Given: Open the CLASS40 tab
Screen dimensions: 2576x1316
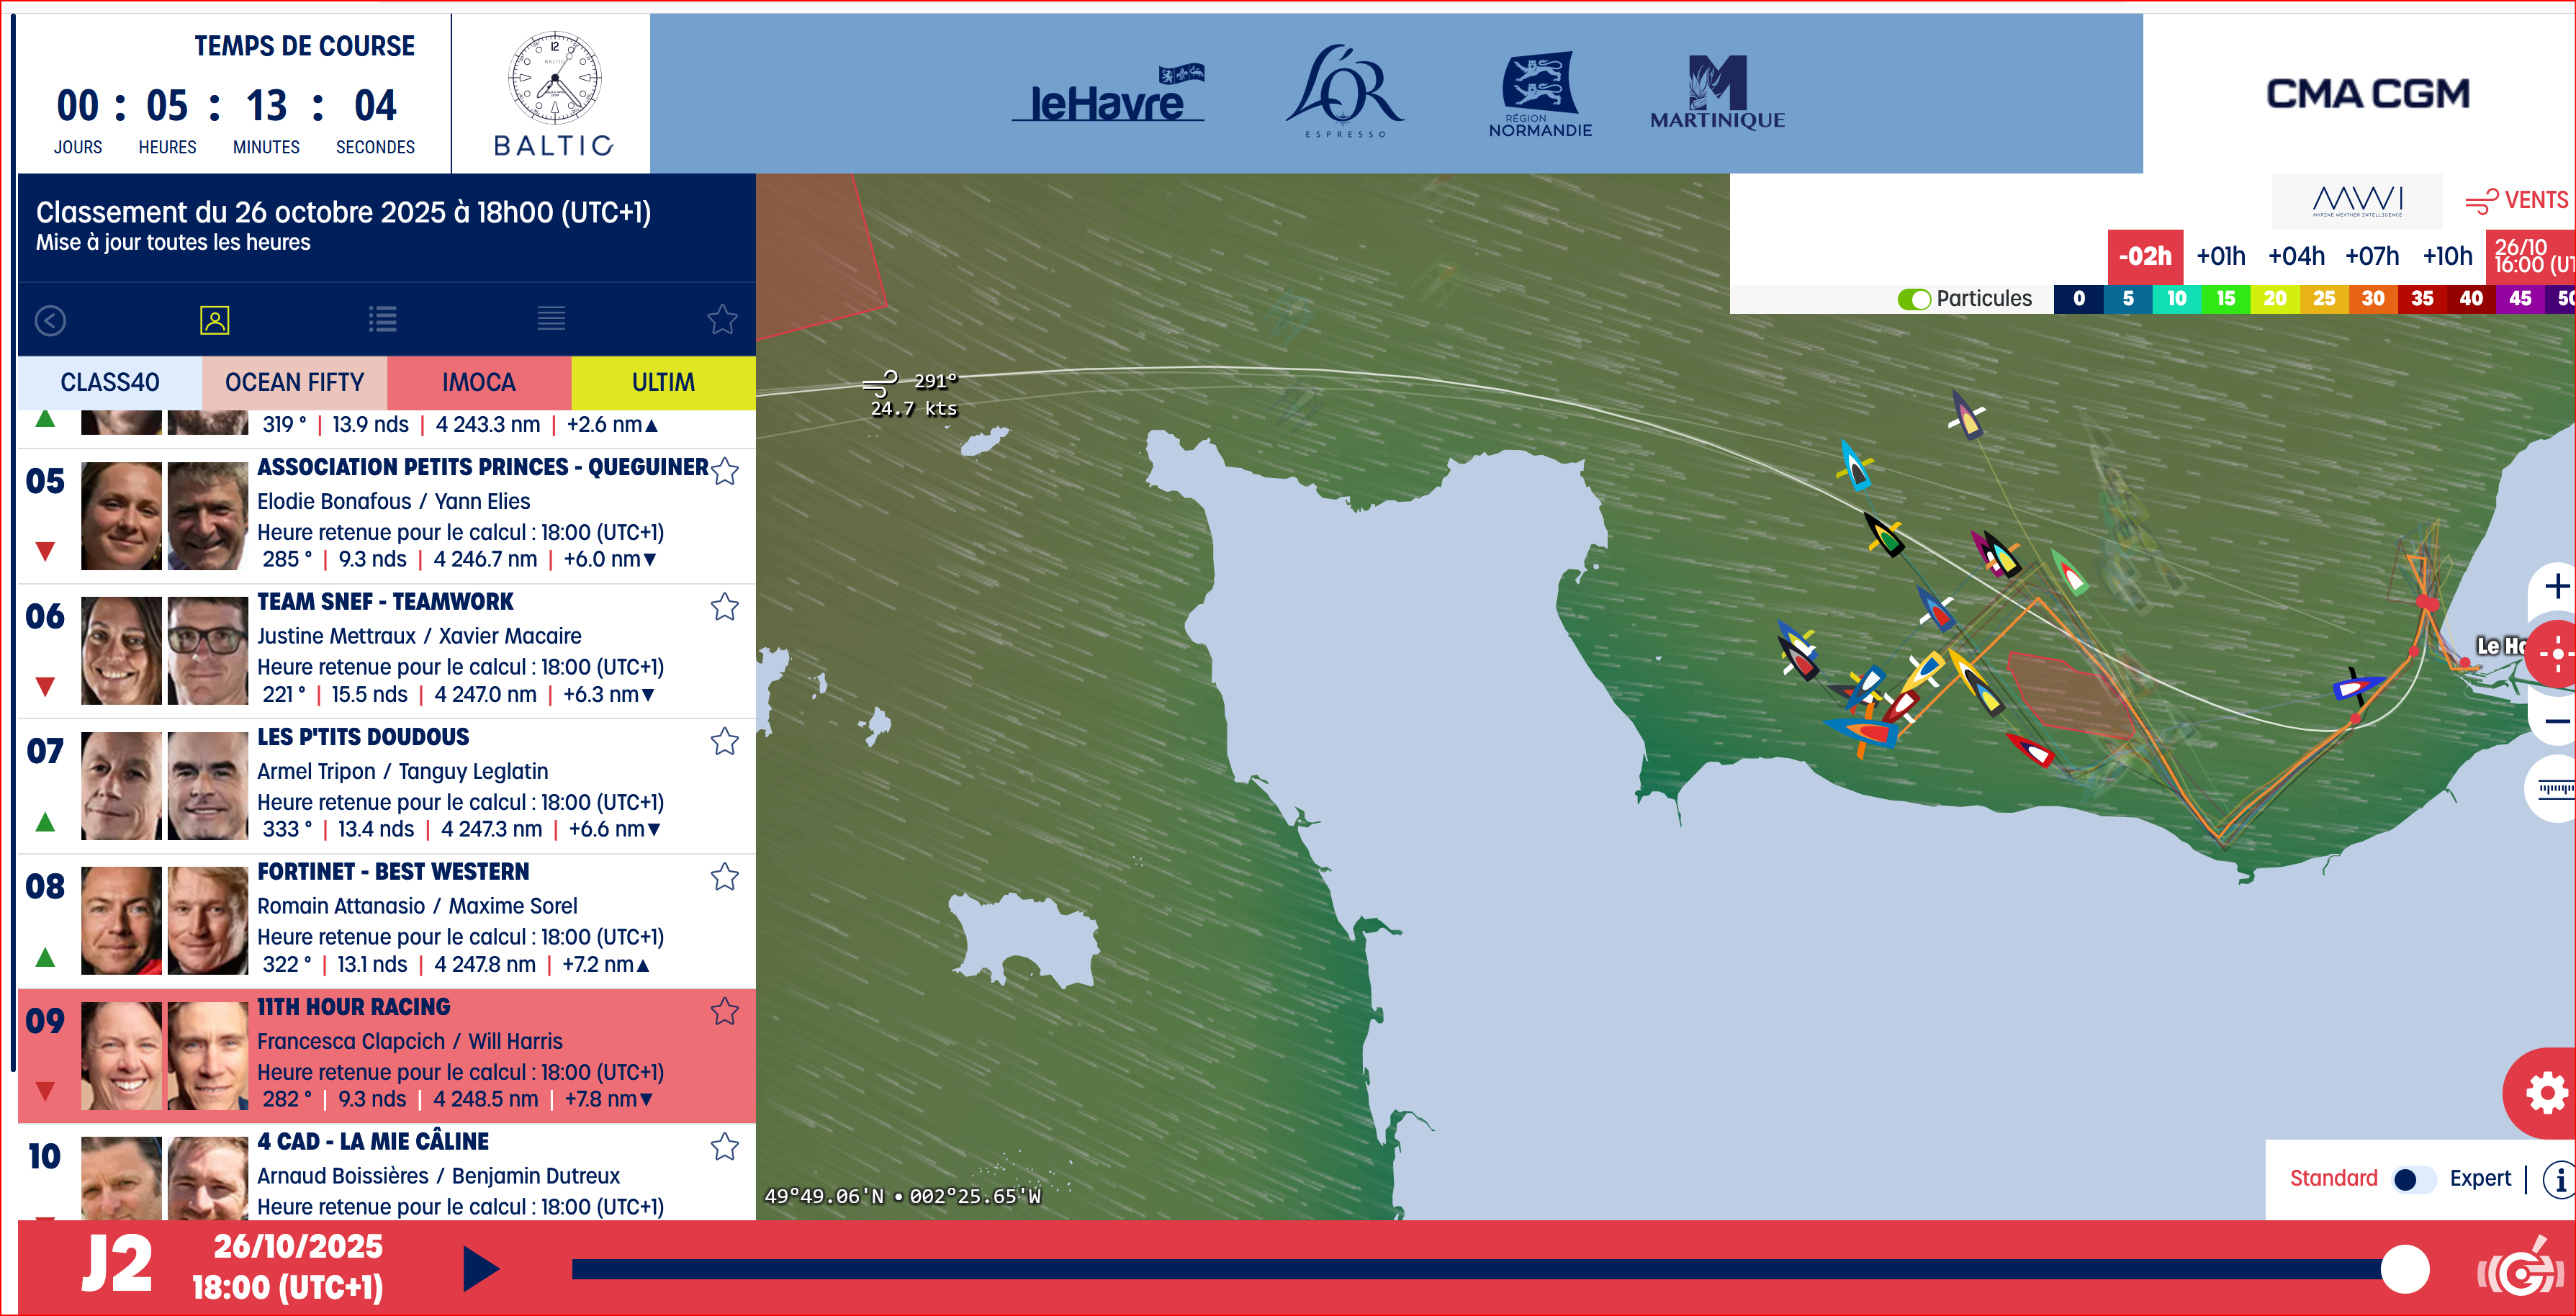Looking at the screenshot, I should (x=110, y=382).
